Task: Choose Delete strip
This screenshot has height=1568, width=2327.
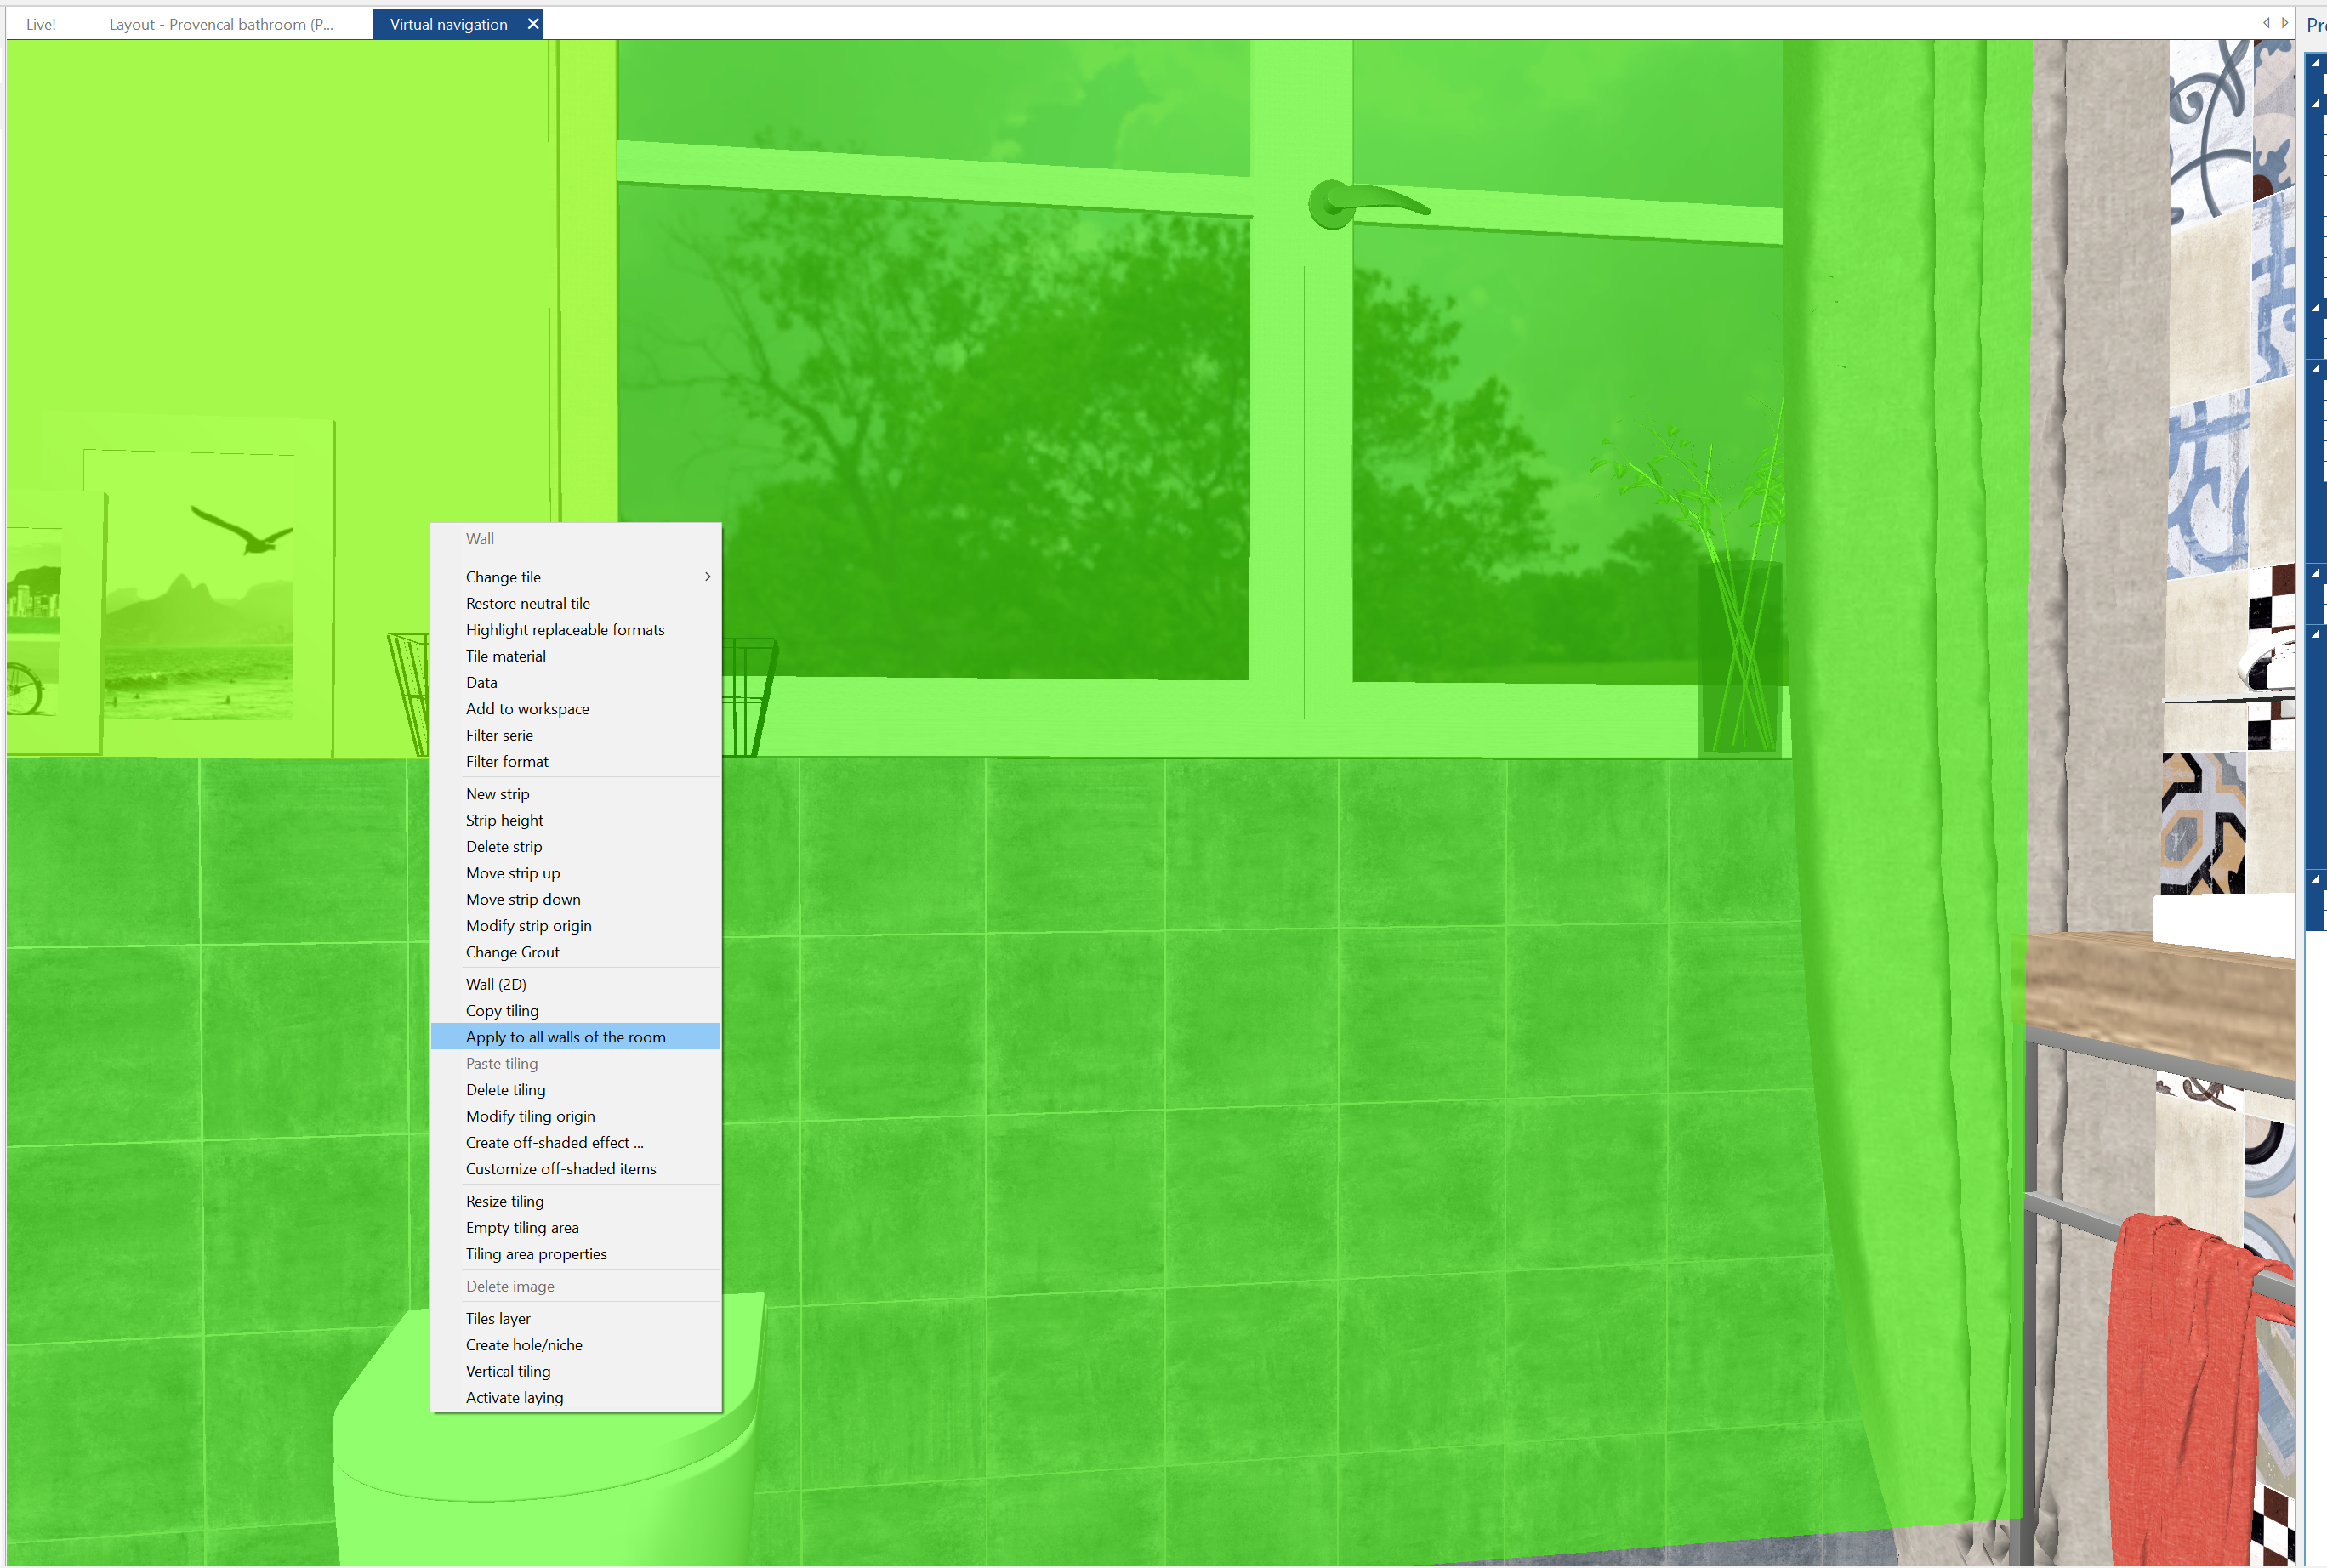Action: pos(575,846)
